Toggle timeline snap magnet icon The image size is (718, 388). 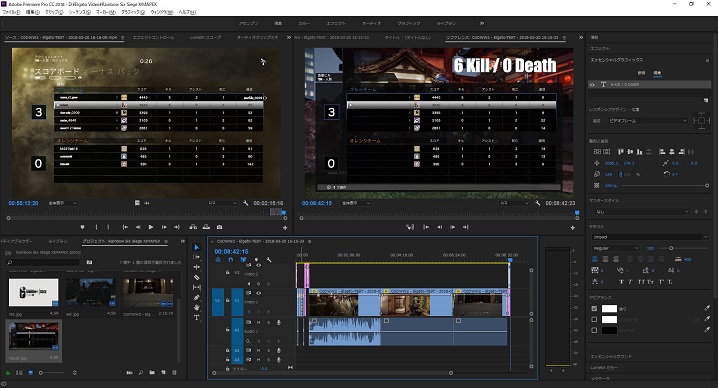pyautogui.click(x=231, y=260)
